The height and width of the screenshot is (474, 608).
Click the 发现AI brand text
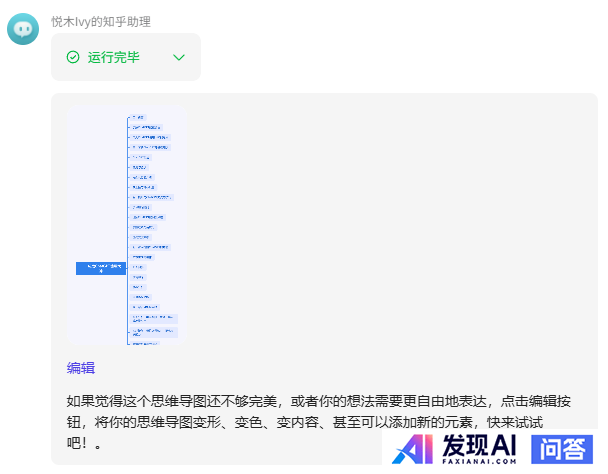click(479, 445)
